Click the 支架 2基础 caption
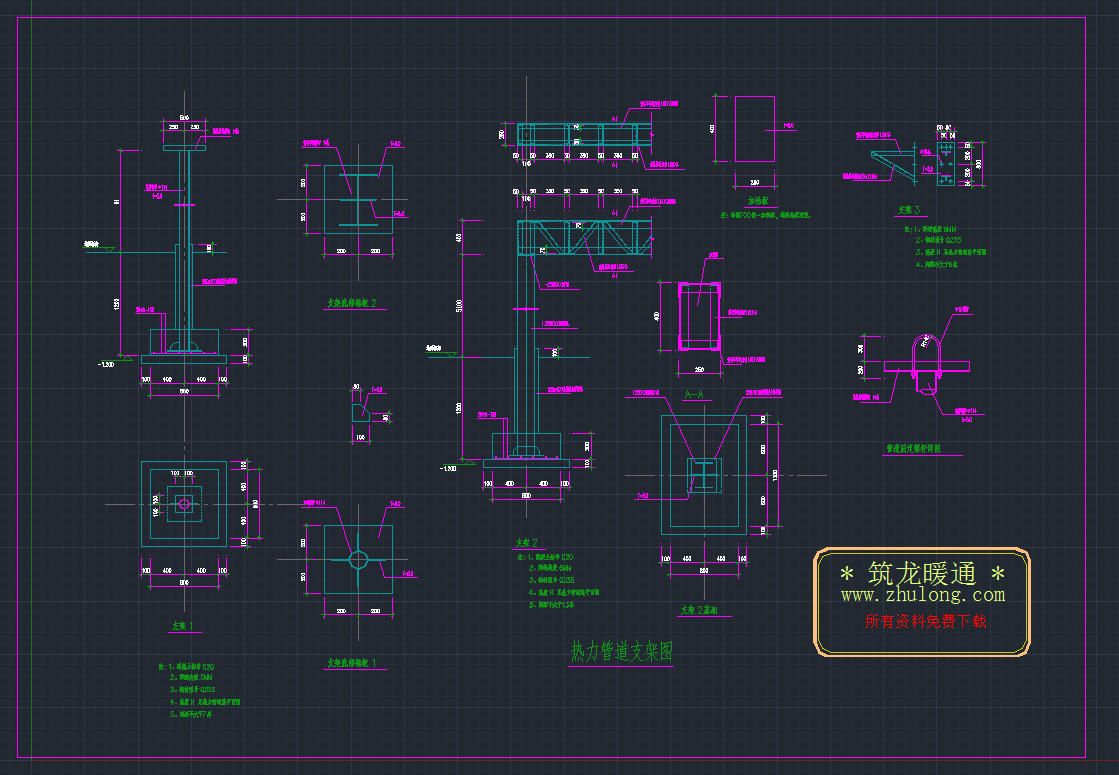Screen dimensions: 1119x775 (701, 609)
